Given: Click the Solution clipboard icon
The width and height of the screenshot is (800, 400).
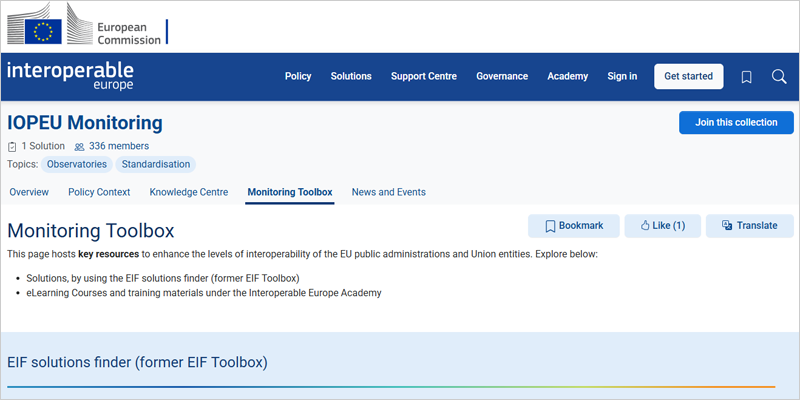Looking at the screenshot, I should (x=12, y=146).
